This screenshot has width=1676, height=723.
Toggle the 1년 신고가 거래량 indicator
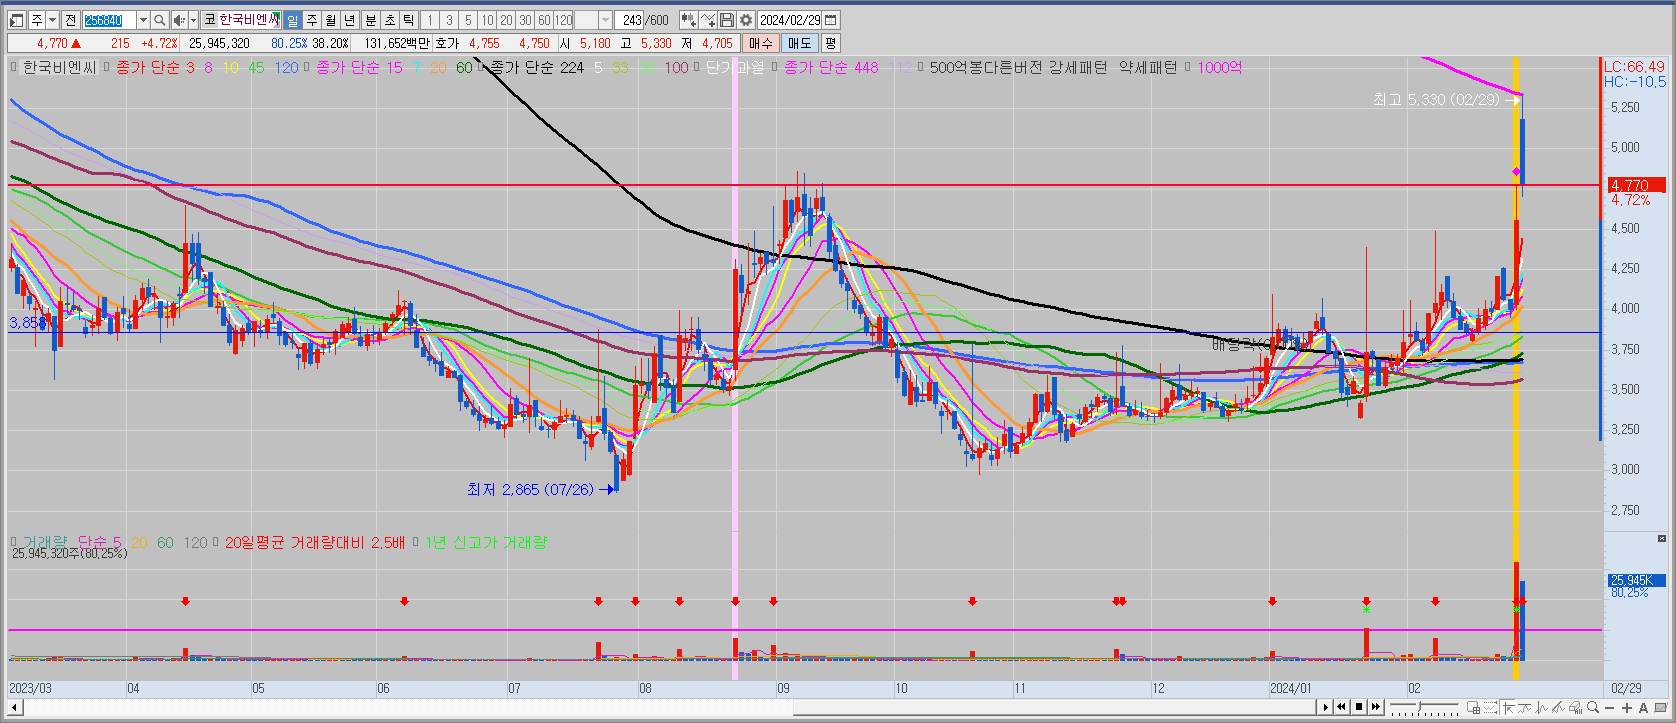pos(416,542)
